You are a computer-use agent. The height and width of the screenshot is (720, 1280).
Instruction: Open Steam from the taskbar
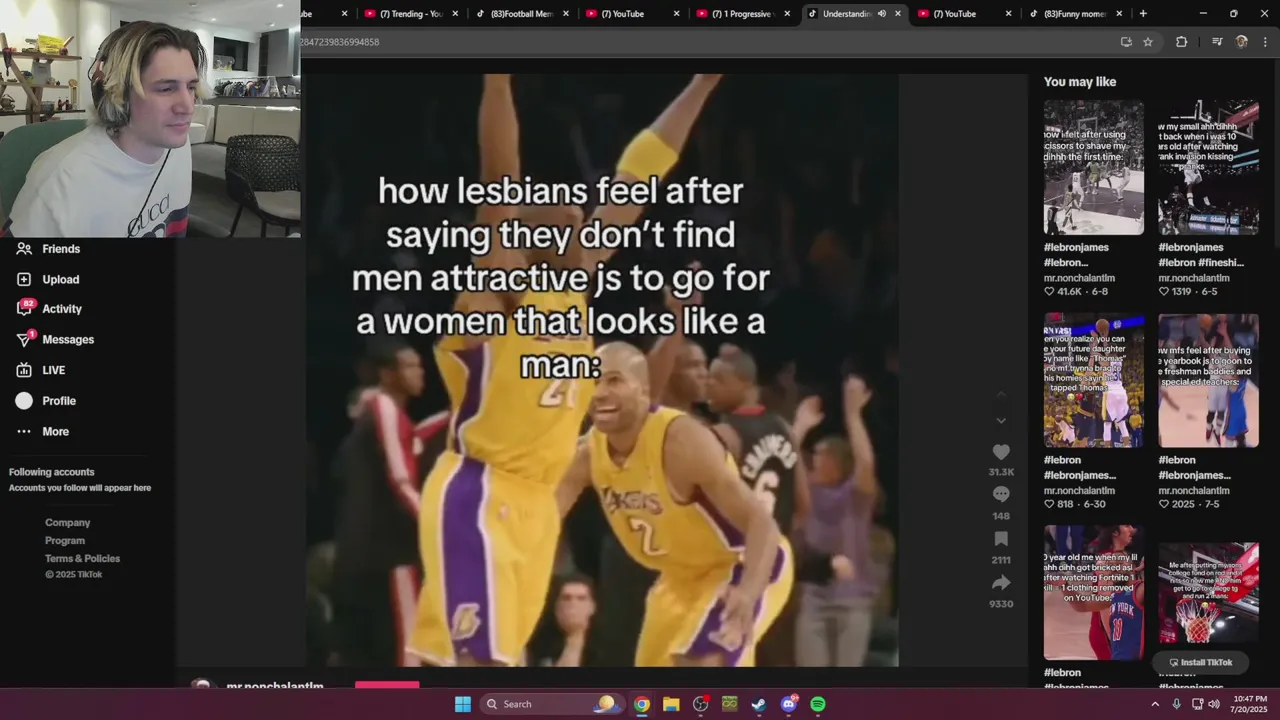pos(759,704)
